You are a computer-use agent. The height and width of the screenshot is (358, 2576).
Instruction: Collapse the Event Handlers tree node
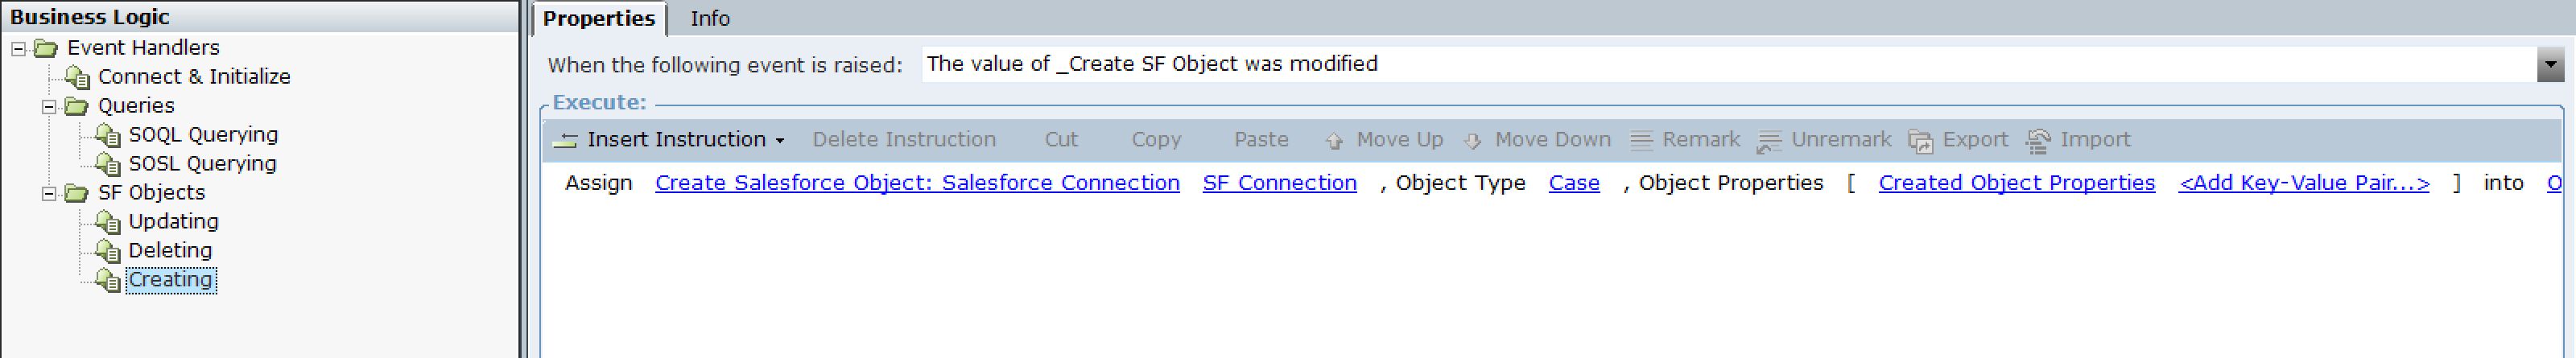coord(18,48)
